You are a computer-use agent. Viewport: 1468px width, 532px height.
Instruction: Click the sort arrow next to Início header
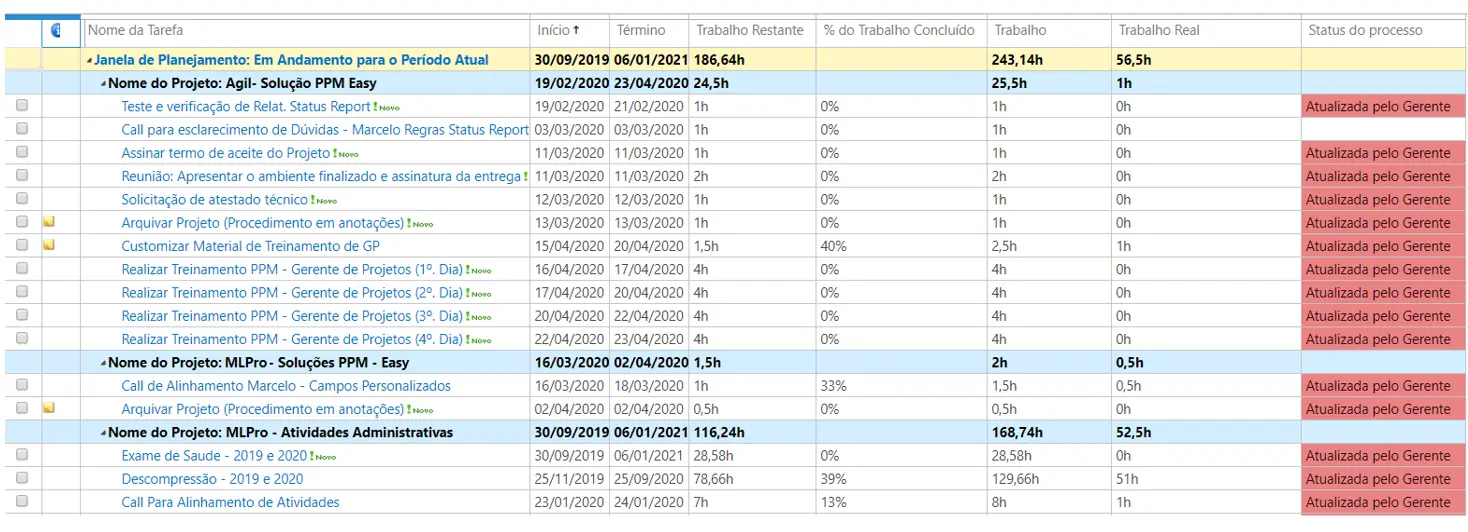[576, 31]
